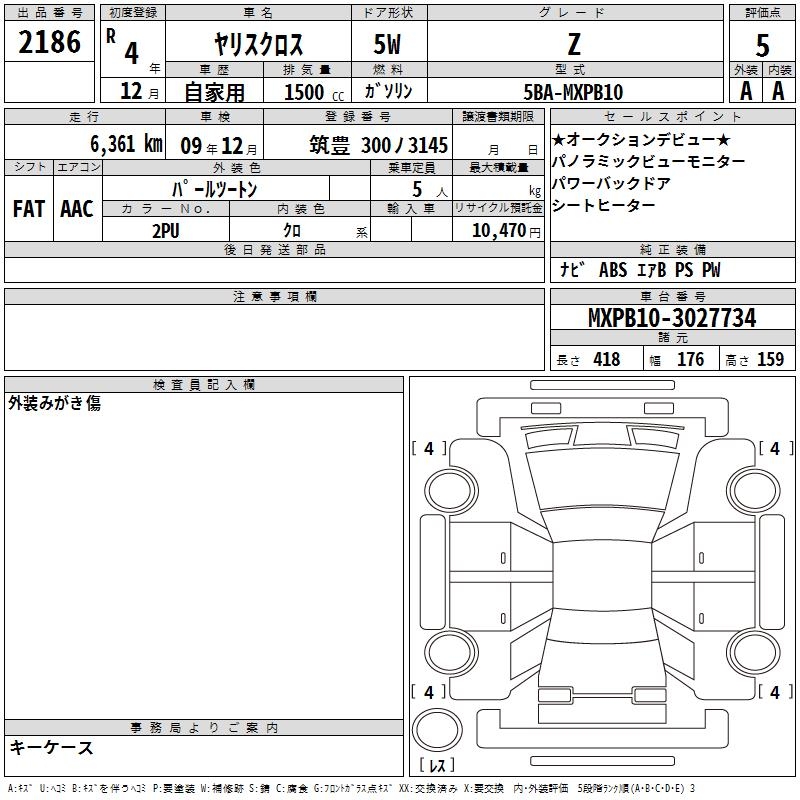Select the car name ヤリスクロス
Image resolution: width=800 pixels, height=800 pixels.
(258, 44)
